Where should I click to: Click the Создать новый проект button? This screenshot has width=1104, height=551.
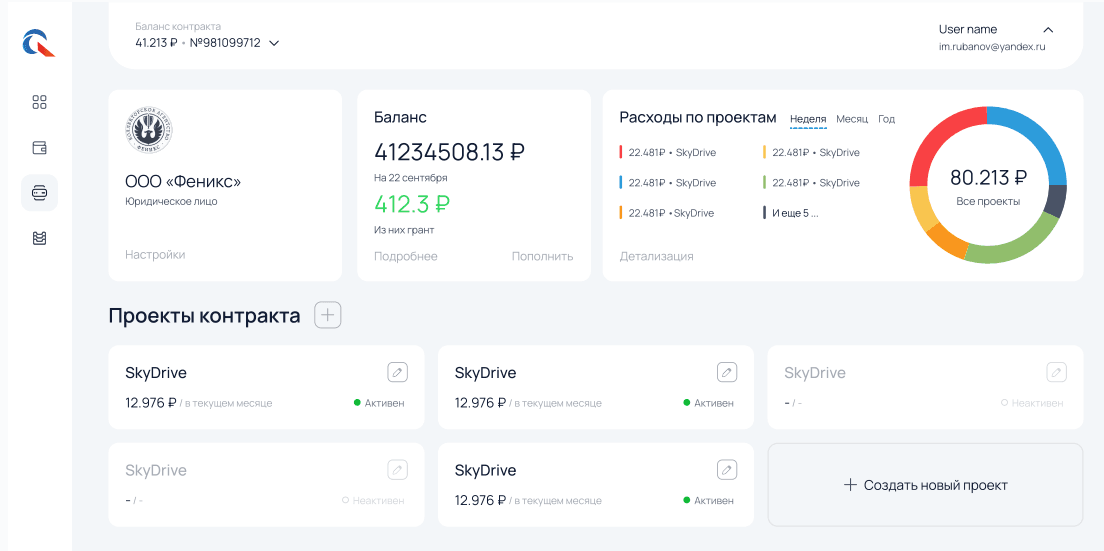(925, 485)
